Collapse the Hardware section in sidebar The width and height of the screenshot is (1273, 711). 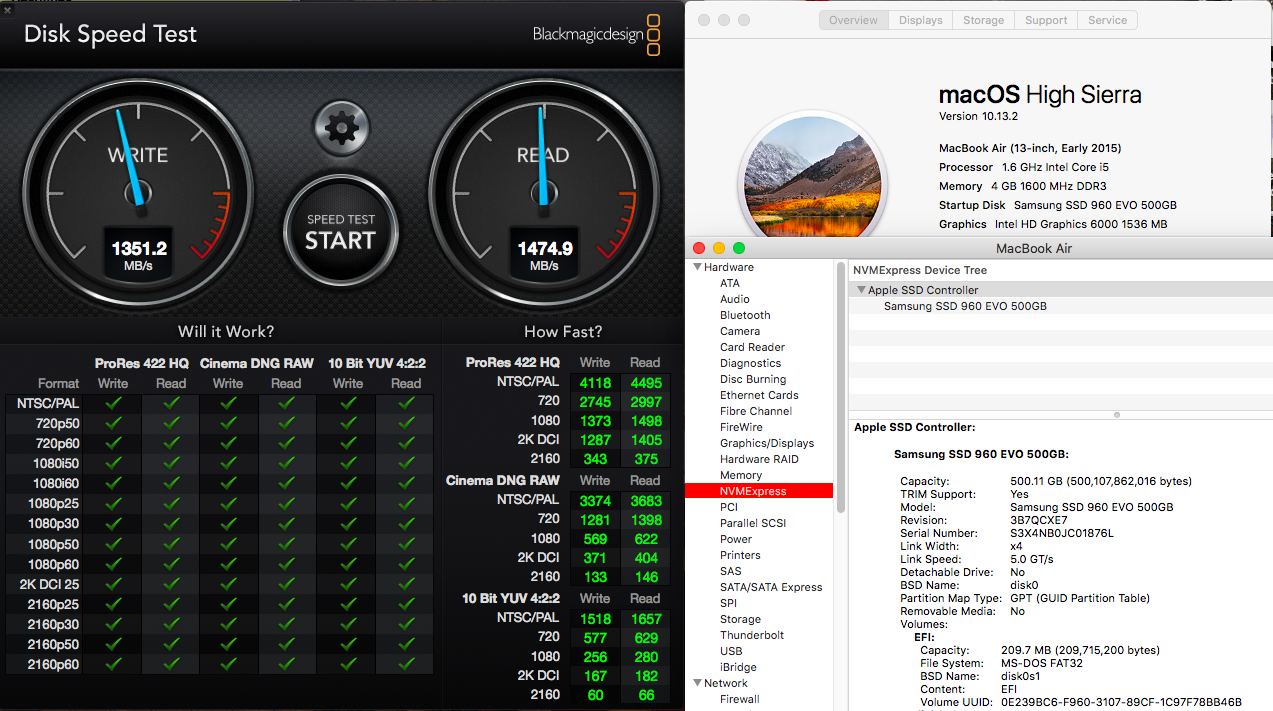pyautogui.click(x=697, y=267)
